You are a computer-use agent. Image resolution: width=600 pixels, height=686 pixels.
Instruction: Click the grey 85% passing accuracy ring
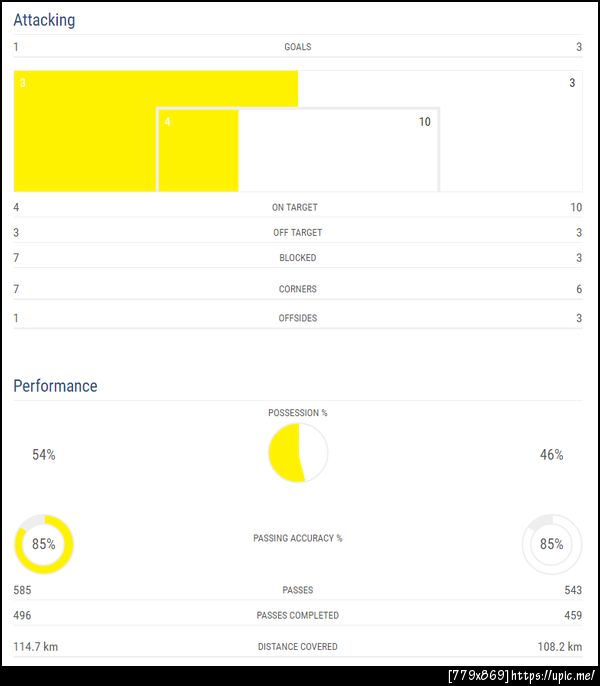click(x=551, y=545)
